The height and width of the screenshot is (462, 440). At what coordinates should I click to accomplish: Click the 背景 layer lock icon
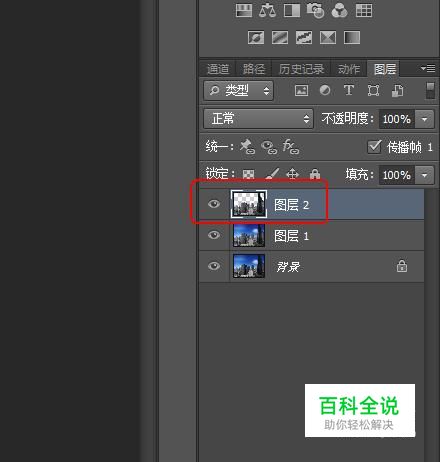[402, 266]
